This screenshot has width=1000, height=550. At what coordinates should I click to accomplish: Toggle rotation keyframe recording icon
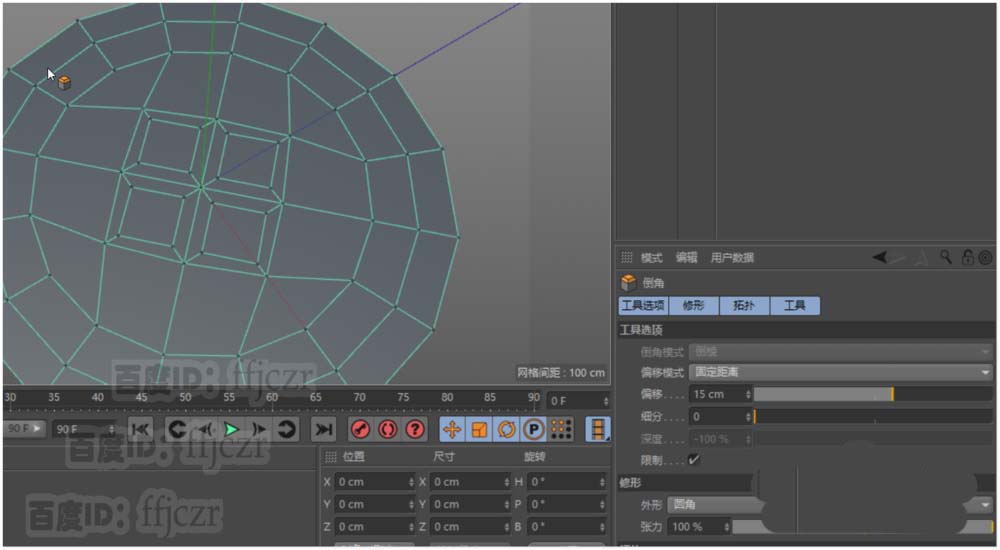506,429
